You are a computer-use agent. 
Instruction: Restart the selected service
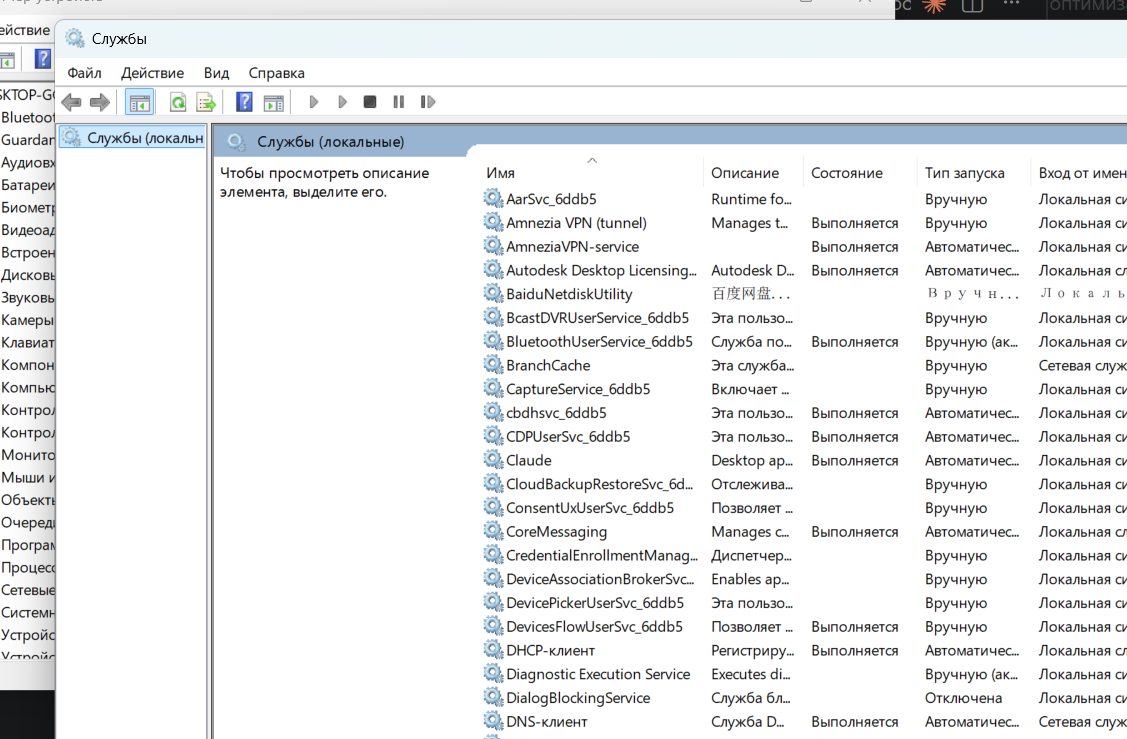point(428,102)
